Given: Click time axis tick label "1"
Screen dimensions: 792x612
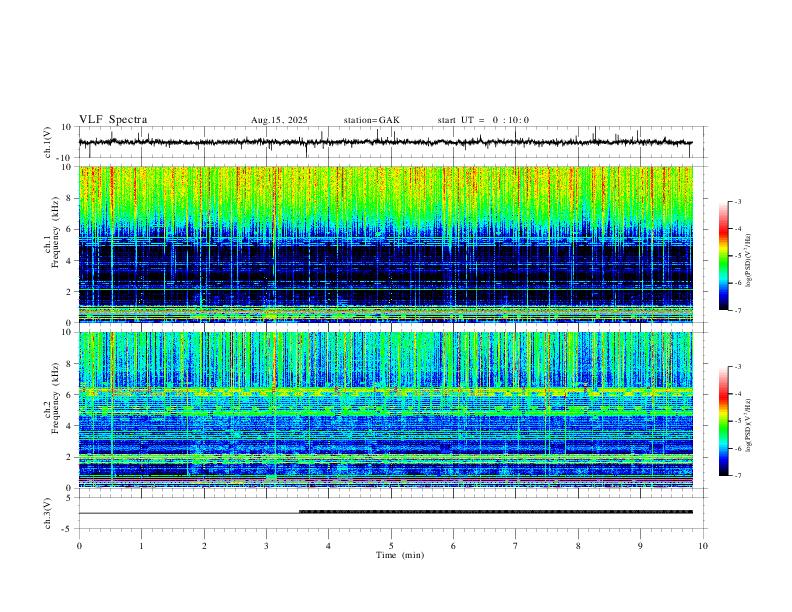Looking at the screenshot, I should click(141, 546).
